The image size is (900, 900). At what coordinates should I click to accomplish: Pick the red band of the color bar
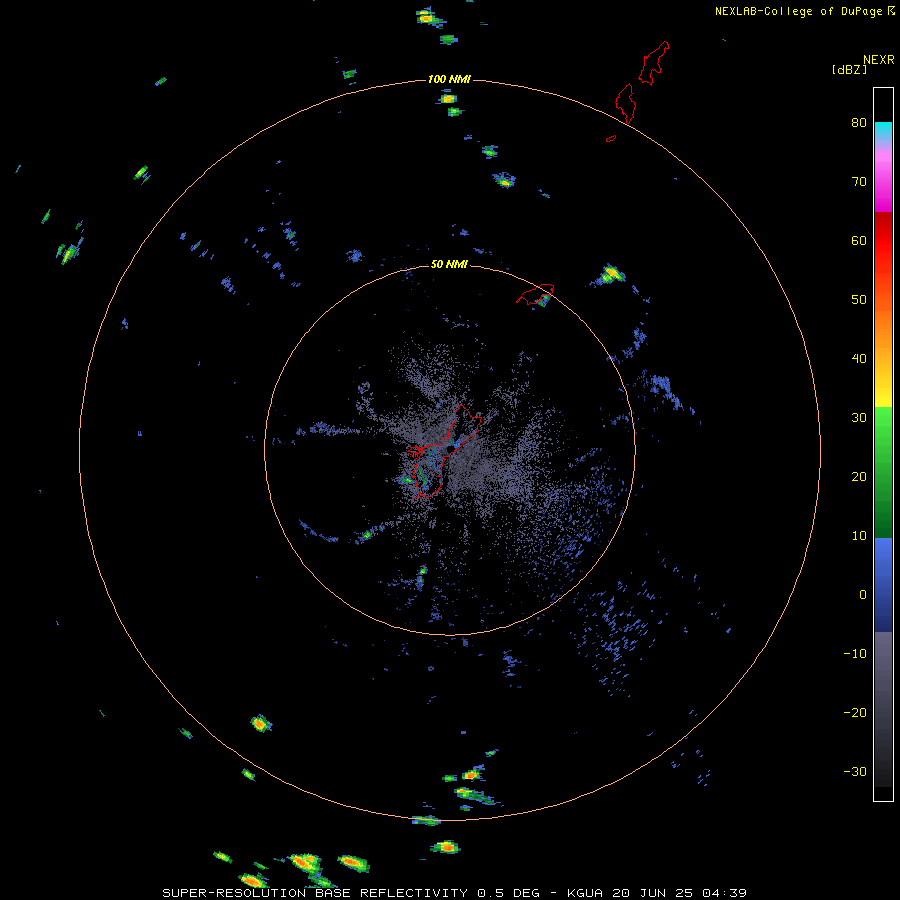[x=883, y=241]
